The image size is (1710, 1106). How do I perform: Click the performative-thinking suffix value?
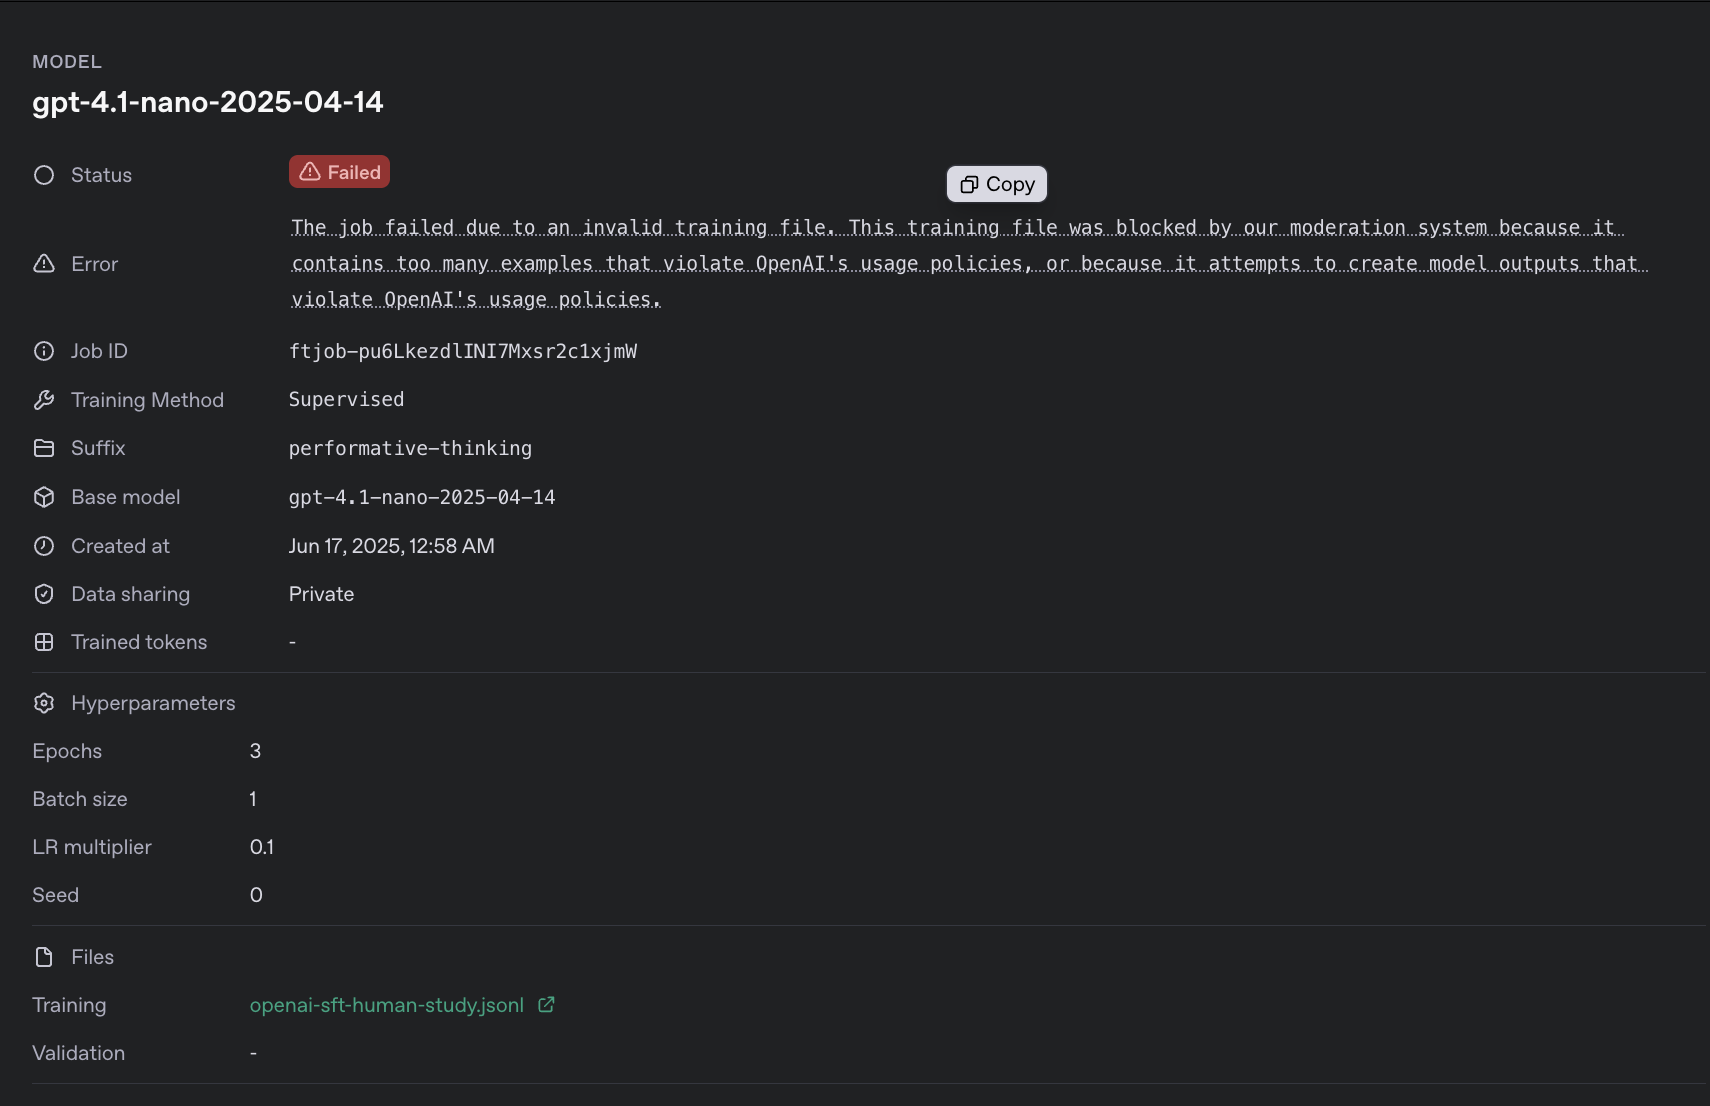tap(410, 448)
